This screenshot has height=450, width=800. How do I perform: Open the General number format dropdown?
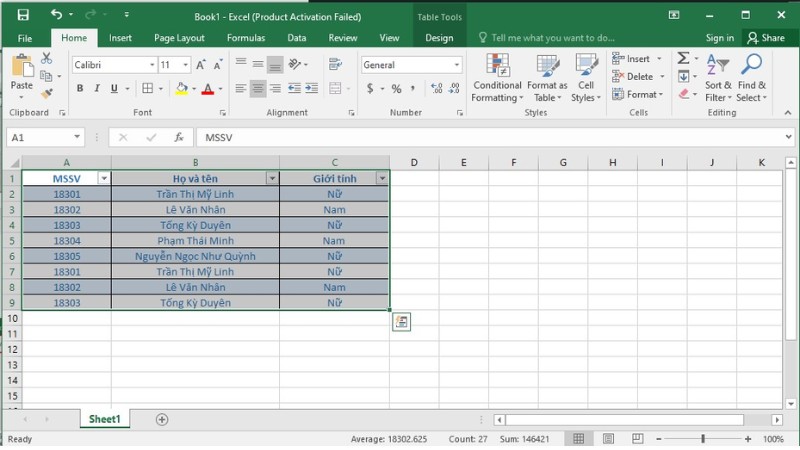[457, 65]
